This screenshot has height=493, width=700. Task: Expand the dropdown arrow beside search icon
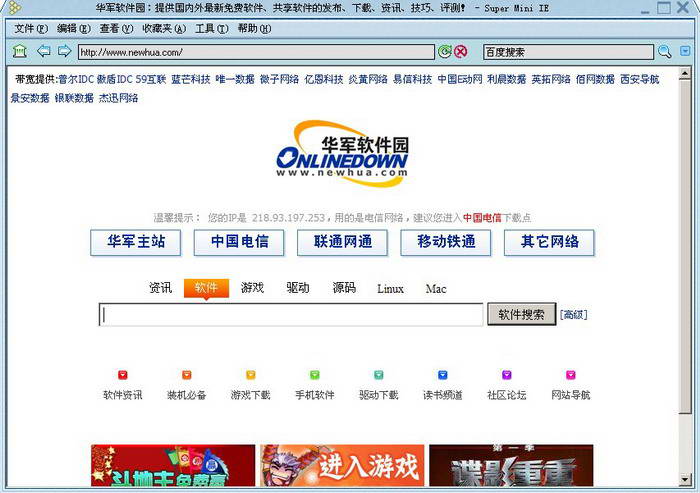click(683, 52)
